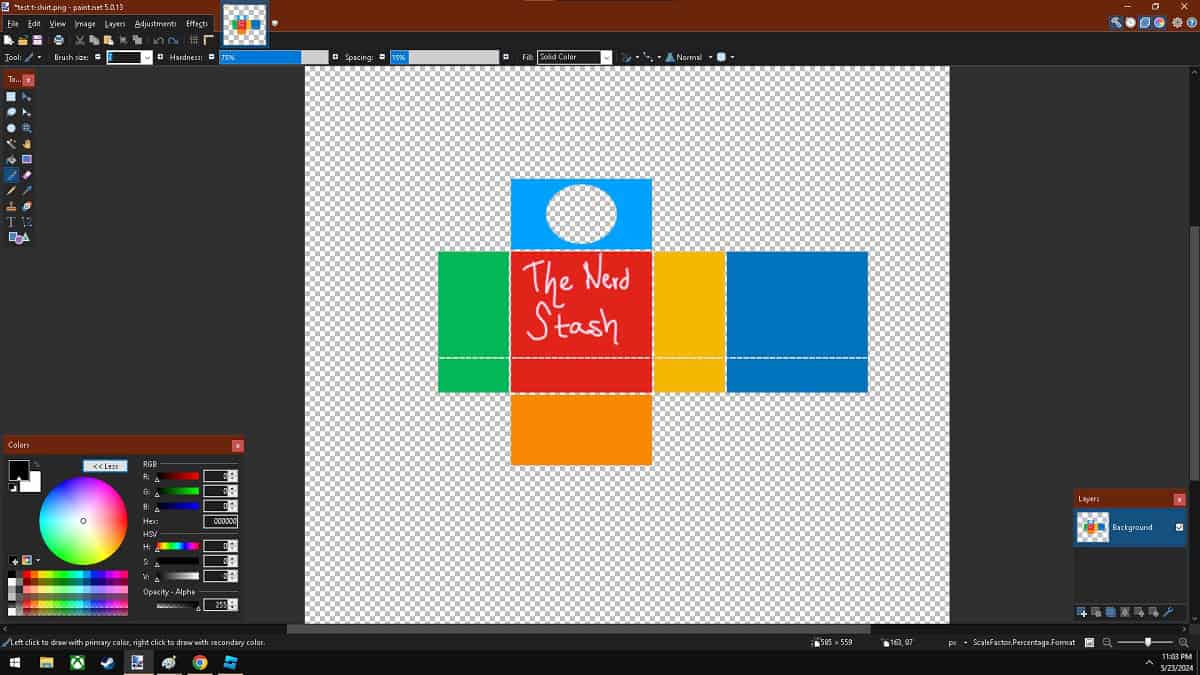Viewport: 1200px width, 675px height.
Task: Click the decrement stepper beside Brush size
Action: point(97,57)
